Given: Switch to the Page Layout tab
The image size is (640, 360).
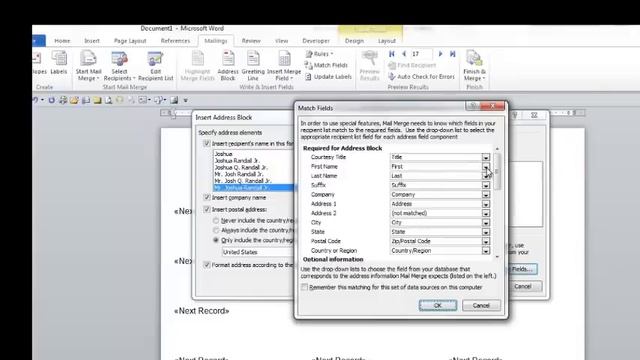Looking at the screenshot, I should coord(130,41).
